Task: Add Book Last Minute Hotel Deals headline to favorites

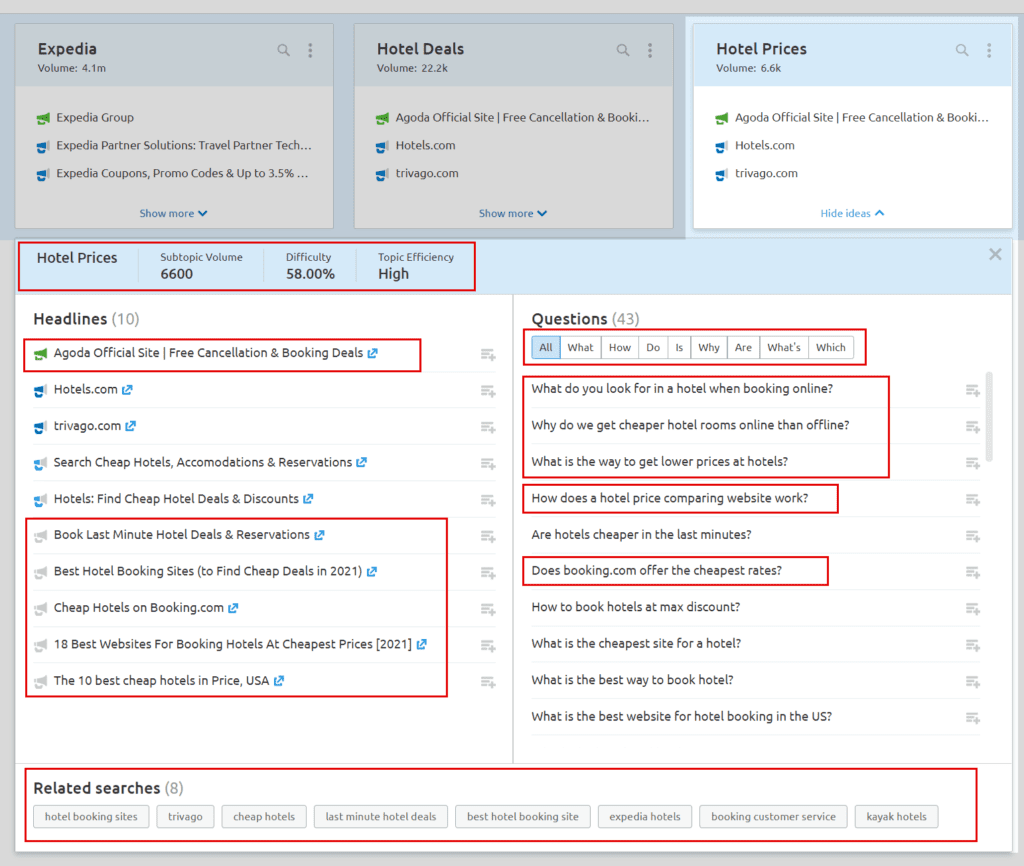Action: click(488, 536)
